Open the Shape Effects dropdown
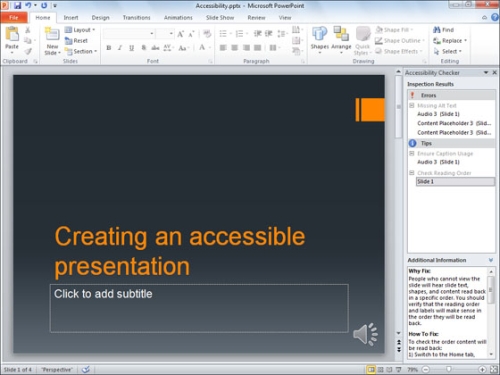Screen dimensions: 500x375 [399, 51]
